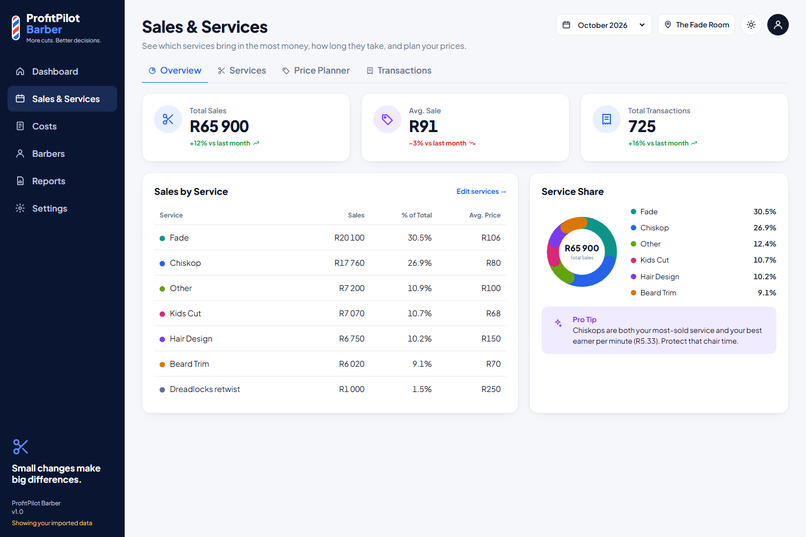The image size is (806, 537).
Task: Open the Dashboard page in the sidebar
Action: coord(62,71)
